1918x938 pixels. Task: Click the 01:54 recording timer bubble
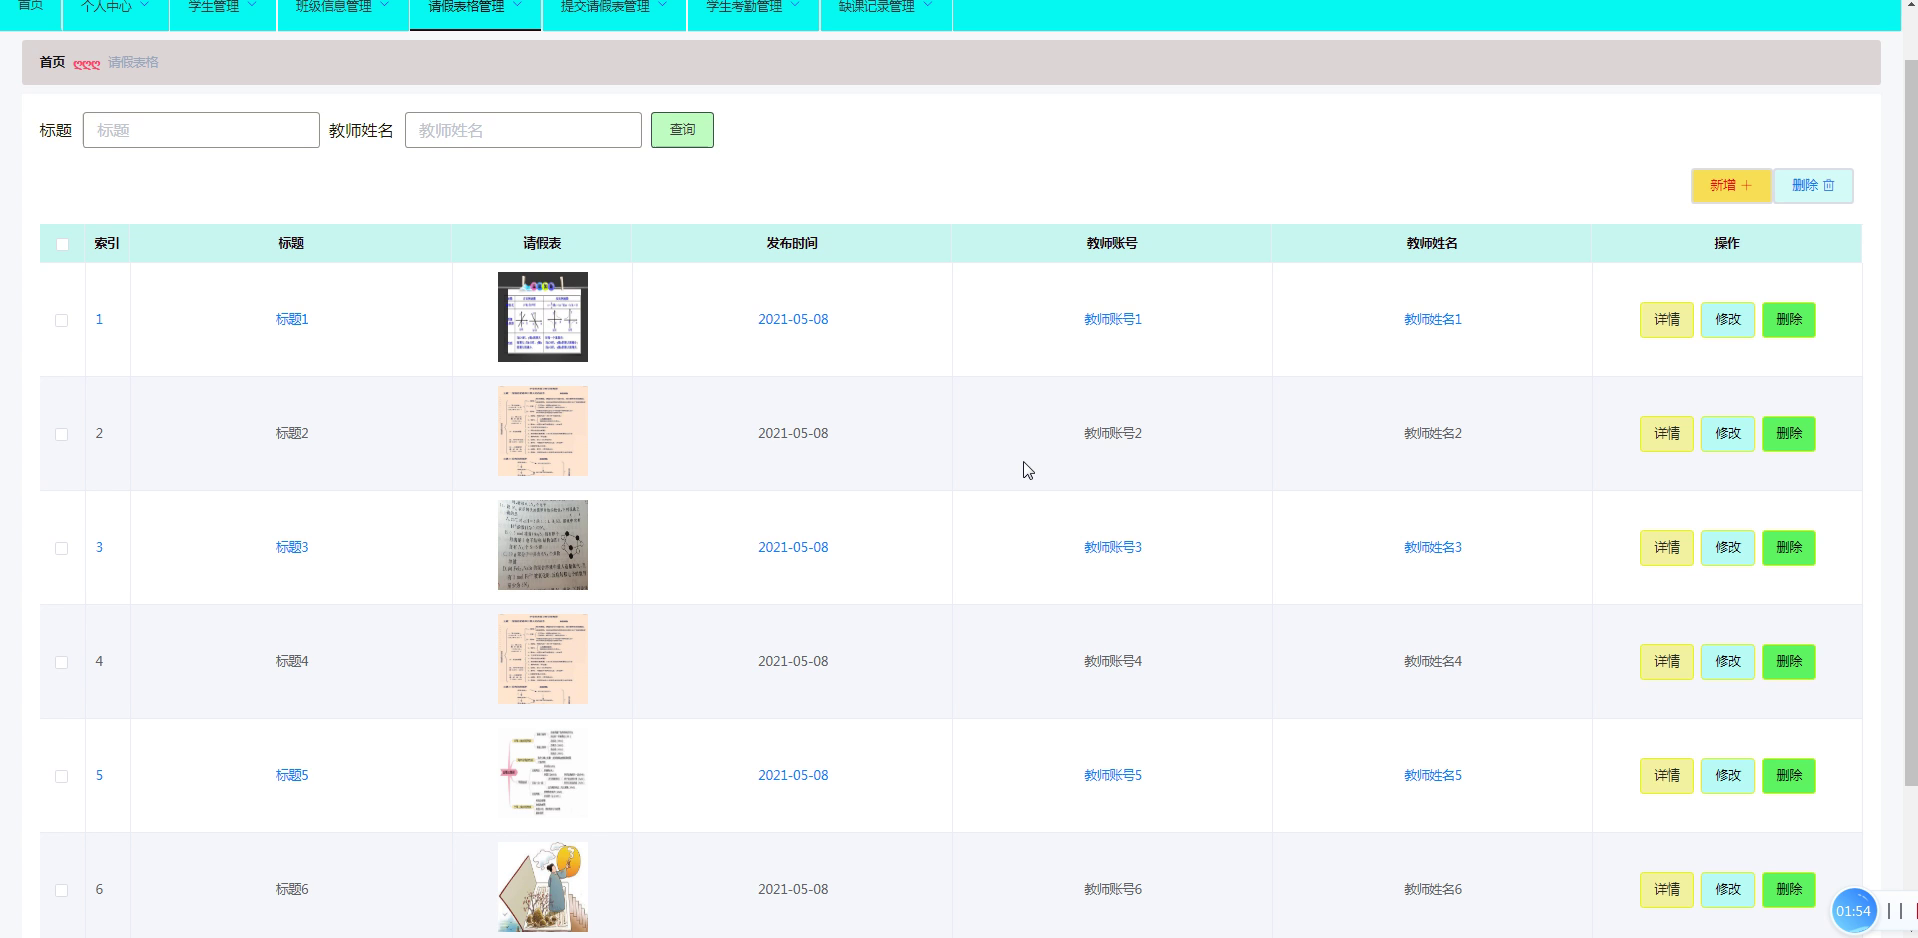[x=1853, y=911]
